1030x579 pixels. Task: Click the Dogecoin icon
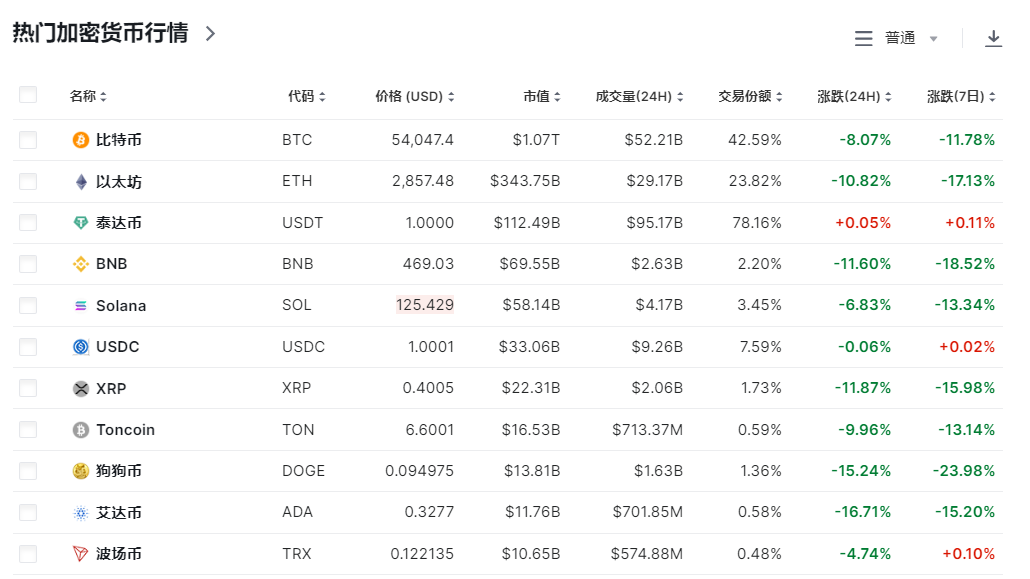pos(81,471)
